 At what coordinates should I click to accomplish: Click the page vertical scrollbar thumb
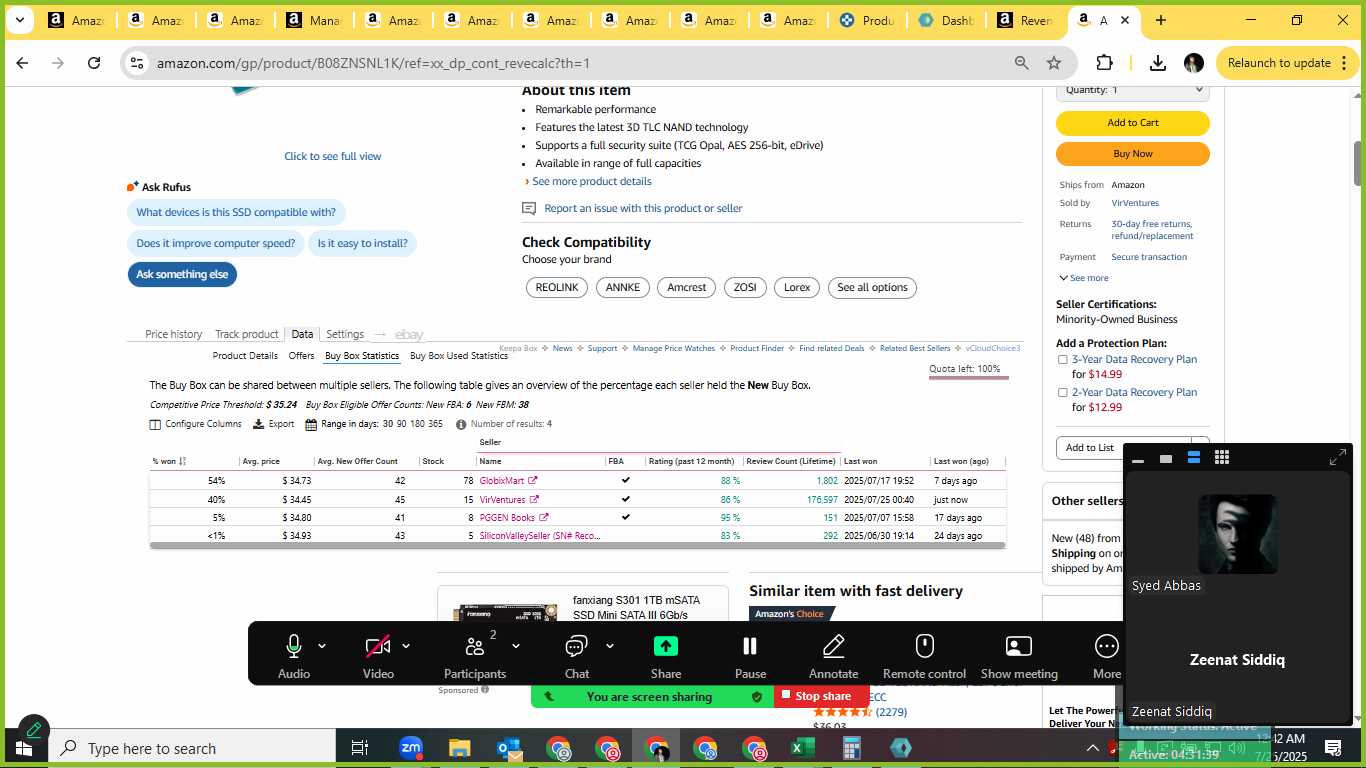point(1358,163)
